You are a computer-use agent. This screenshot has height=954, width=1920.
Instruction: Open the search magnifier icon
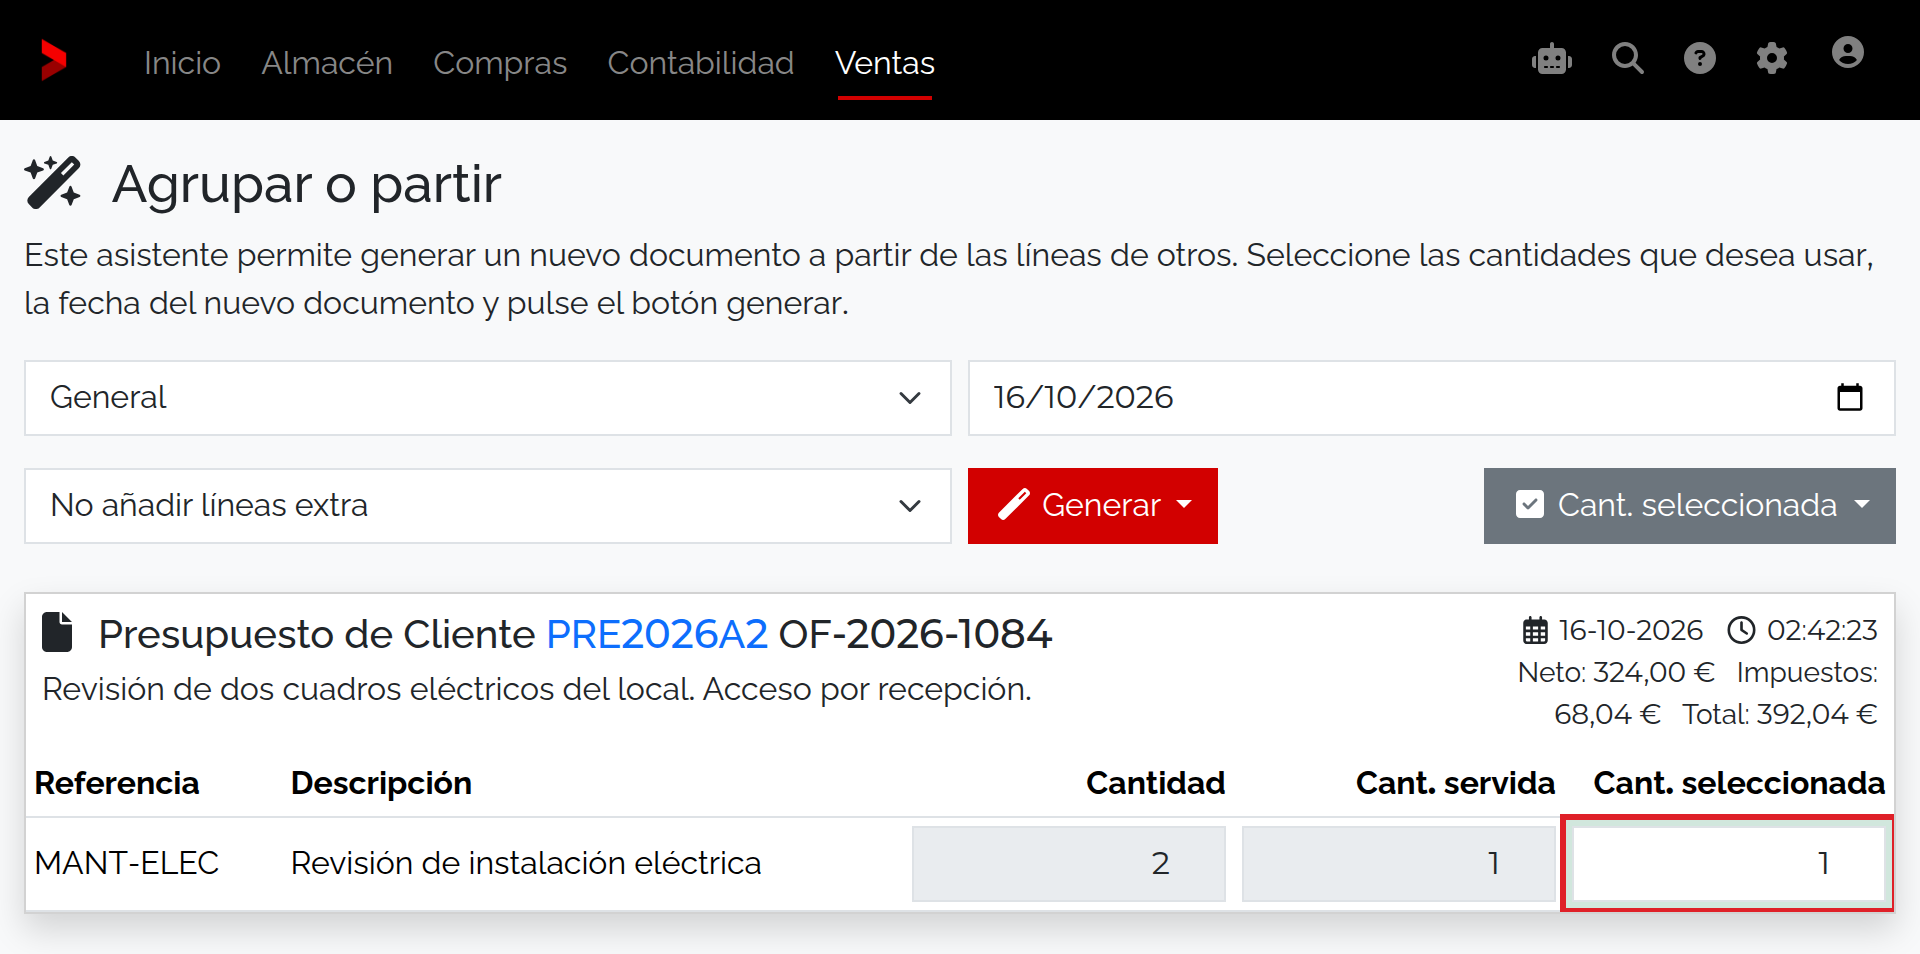coord(1628,59)
